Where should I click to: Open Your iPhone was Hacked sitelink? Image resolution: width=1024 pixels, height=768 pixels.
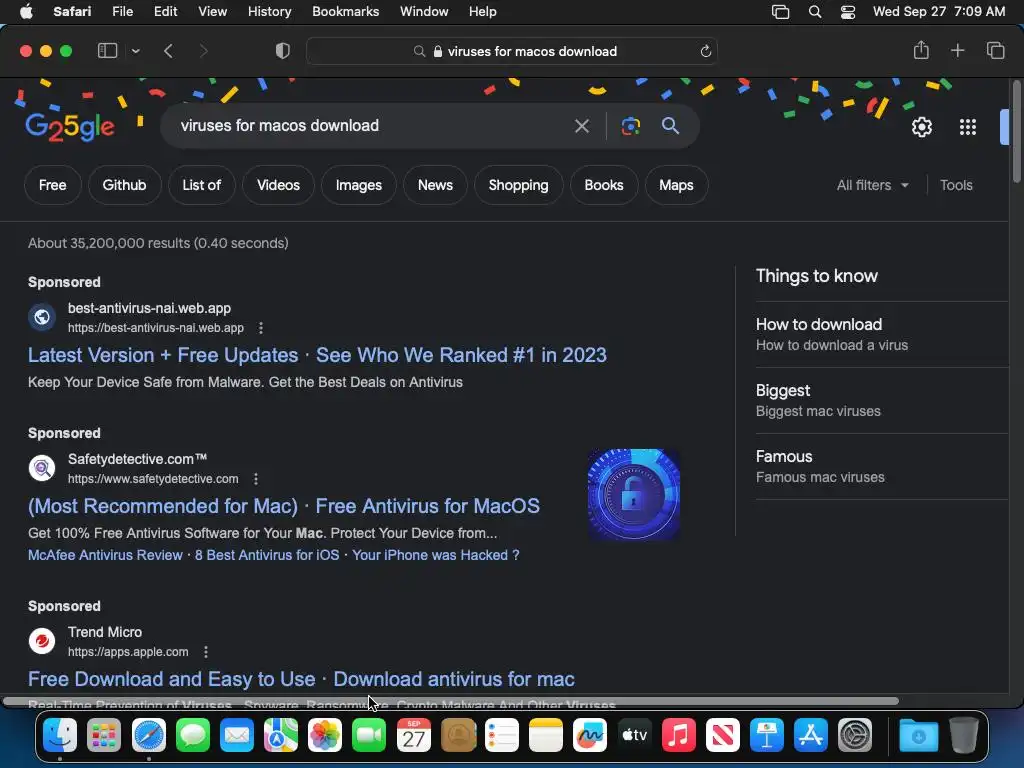tap(436, 555)
